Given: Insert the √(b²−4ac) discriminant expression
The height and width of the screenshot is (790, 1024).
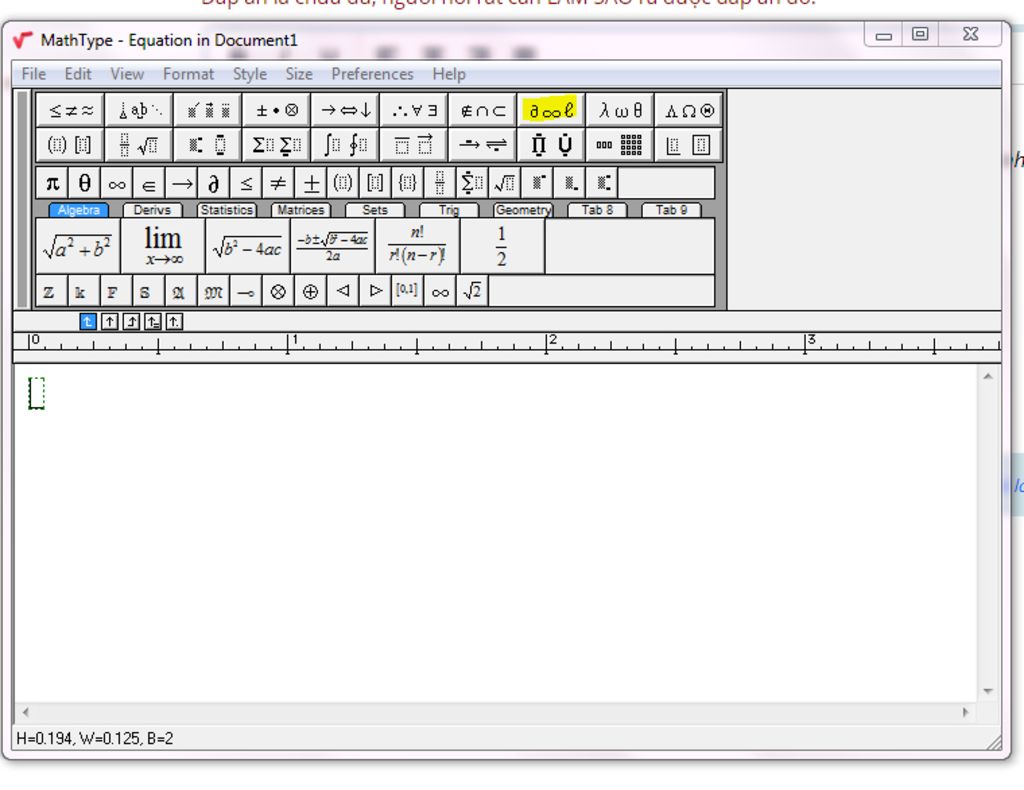Looking at the screenshot, I should (248, 246).
